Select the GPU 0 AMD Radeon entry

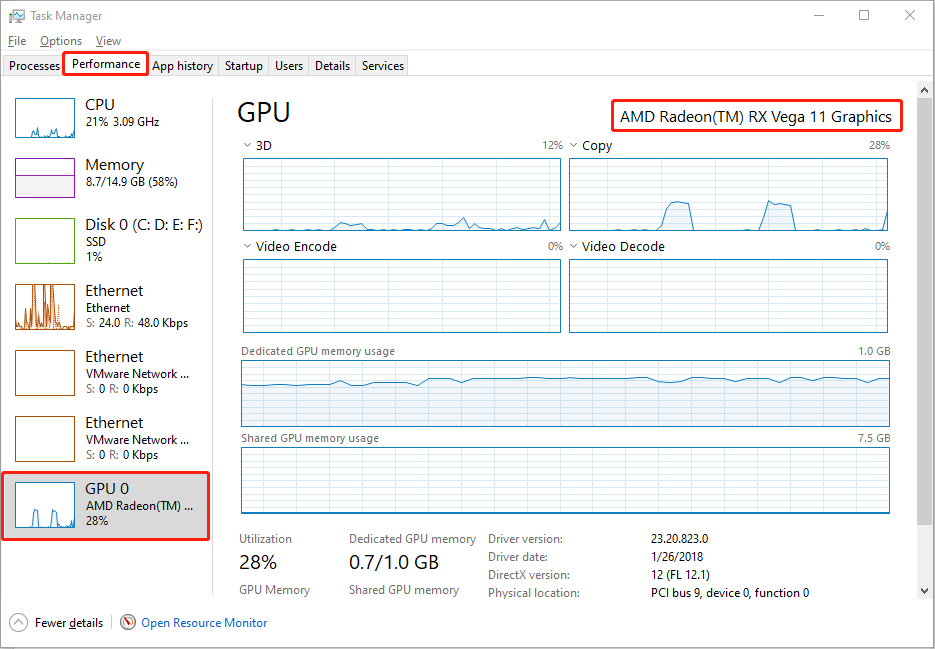(106, 506)
